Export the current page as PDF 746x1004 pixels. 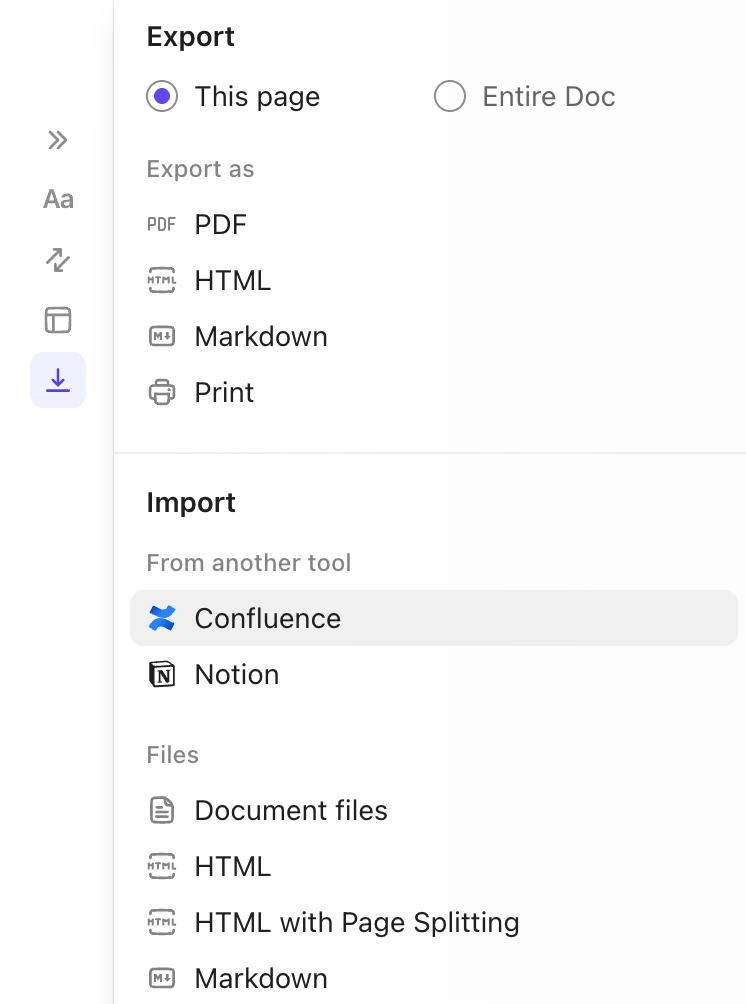tap(220, 224)
